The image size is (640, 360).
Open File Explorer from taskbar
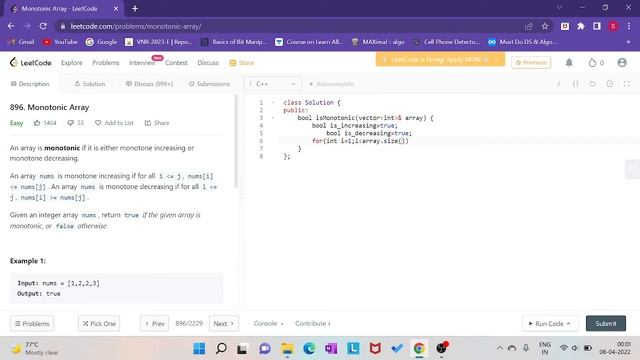tap(287, 349)
